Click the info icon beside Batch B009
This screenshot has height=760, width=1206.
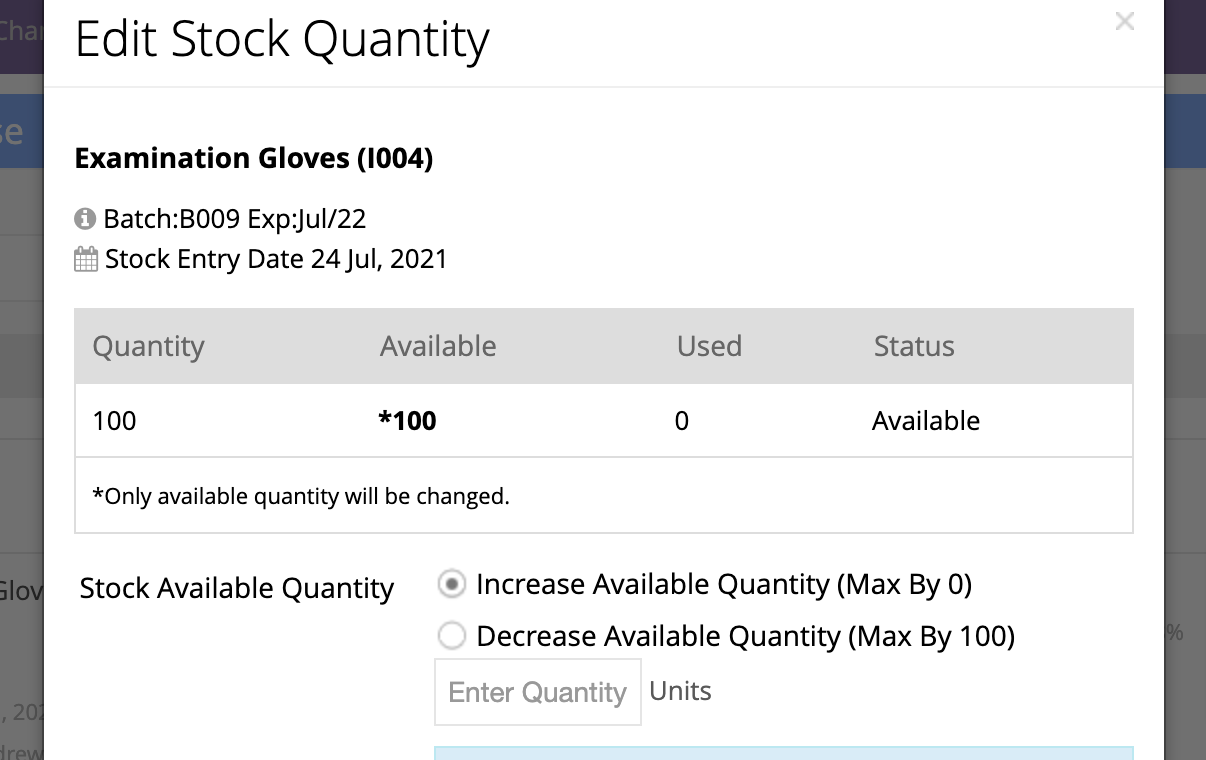pyautogui.click(x=85, y=218)
